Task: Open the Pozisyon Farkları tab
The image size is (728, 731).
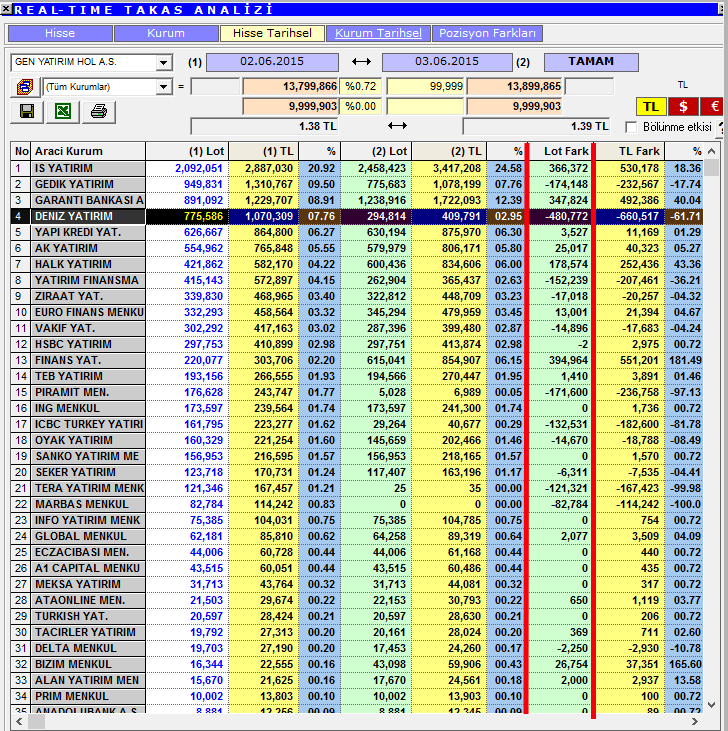Action: [488, 33]
